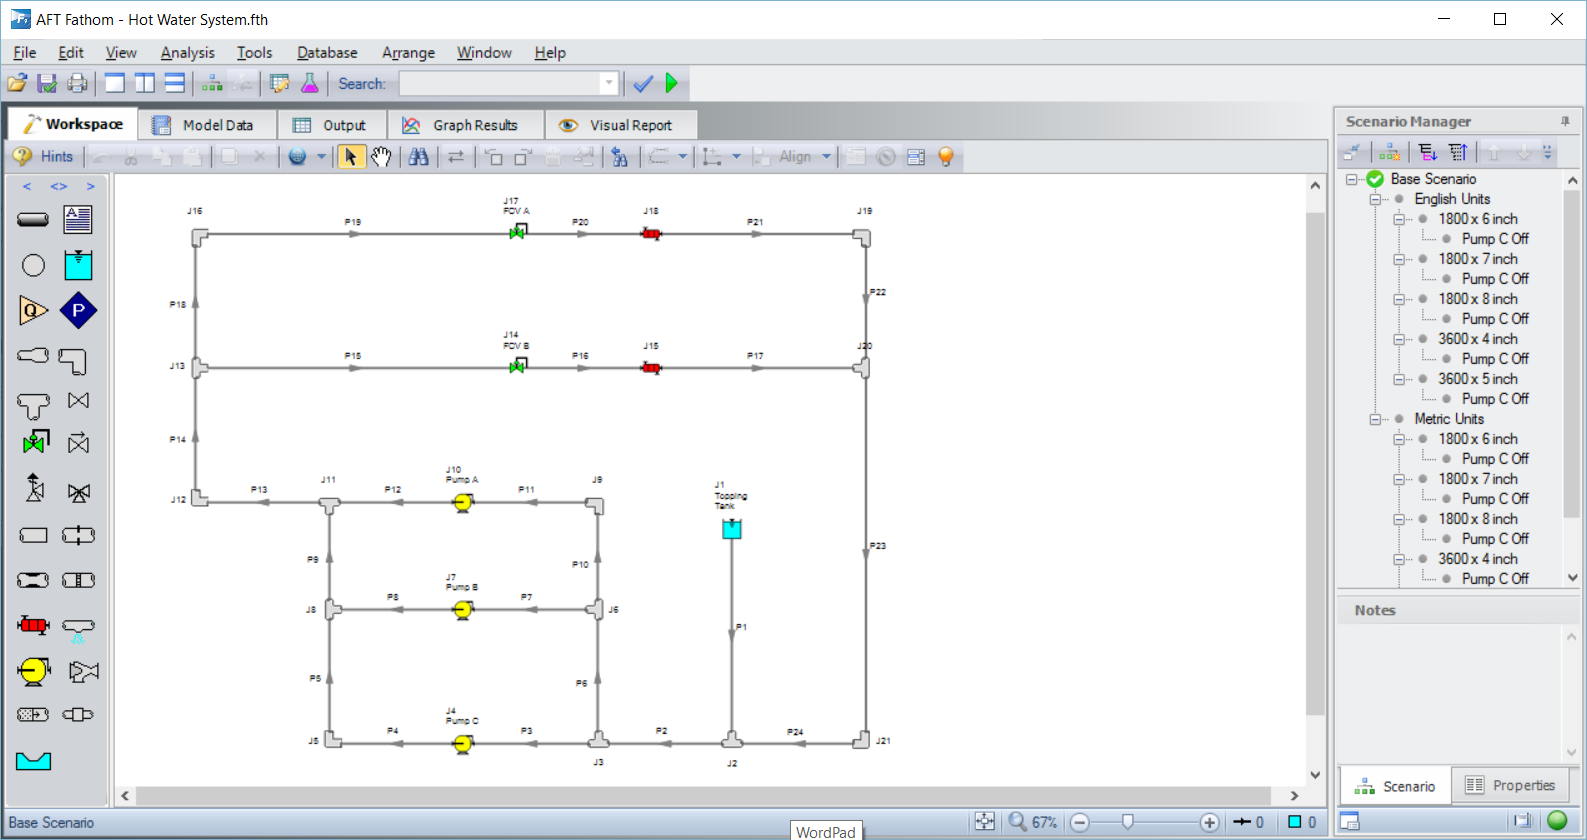This screenshot has height=840, width=1587.
Task: Toggle the selection arrow tool
Action: (350, 156)
